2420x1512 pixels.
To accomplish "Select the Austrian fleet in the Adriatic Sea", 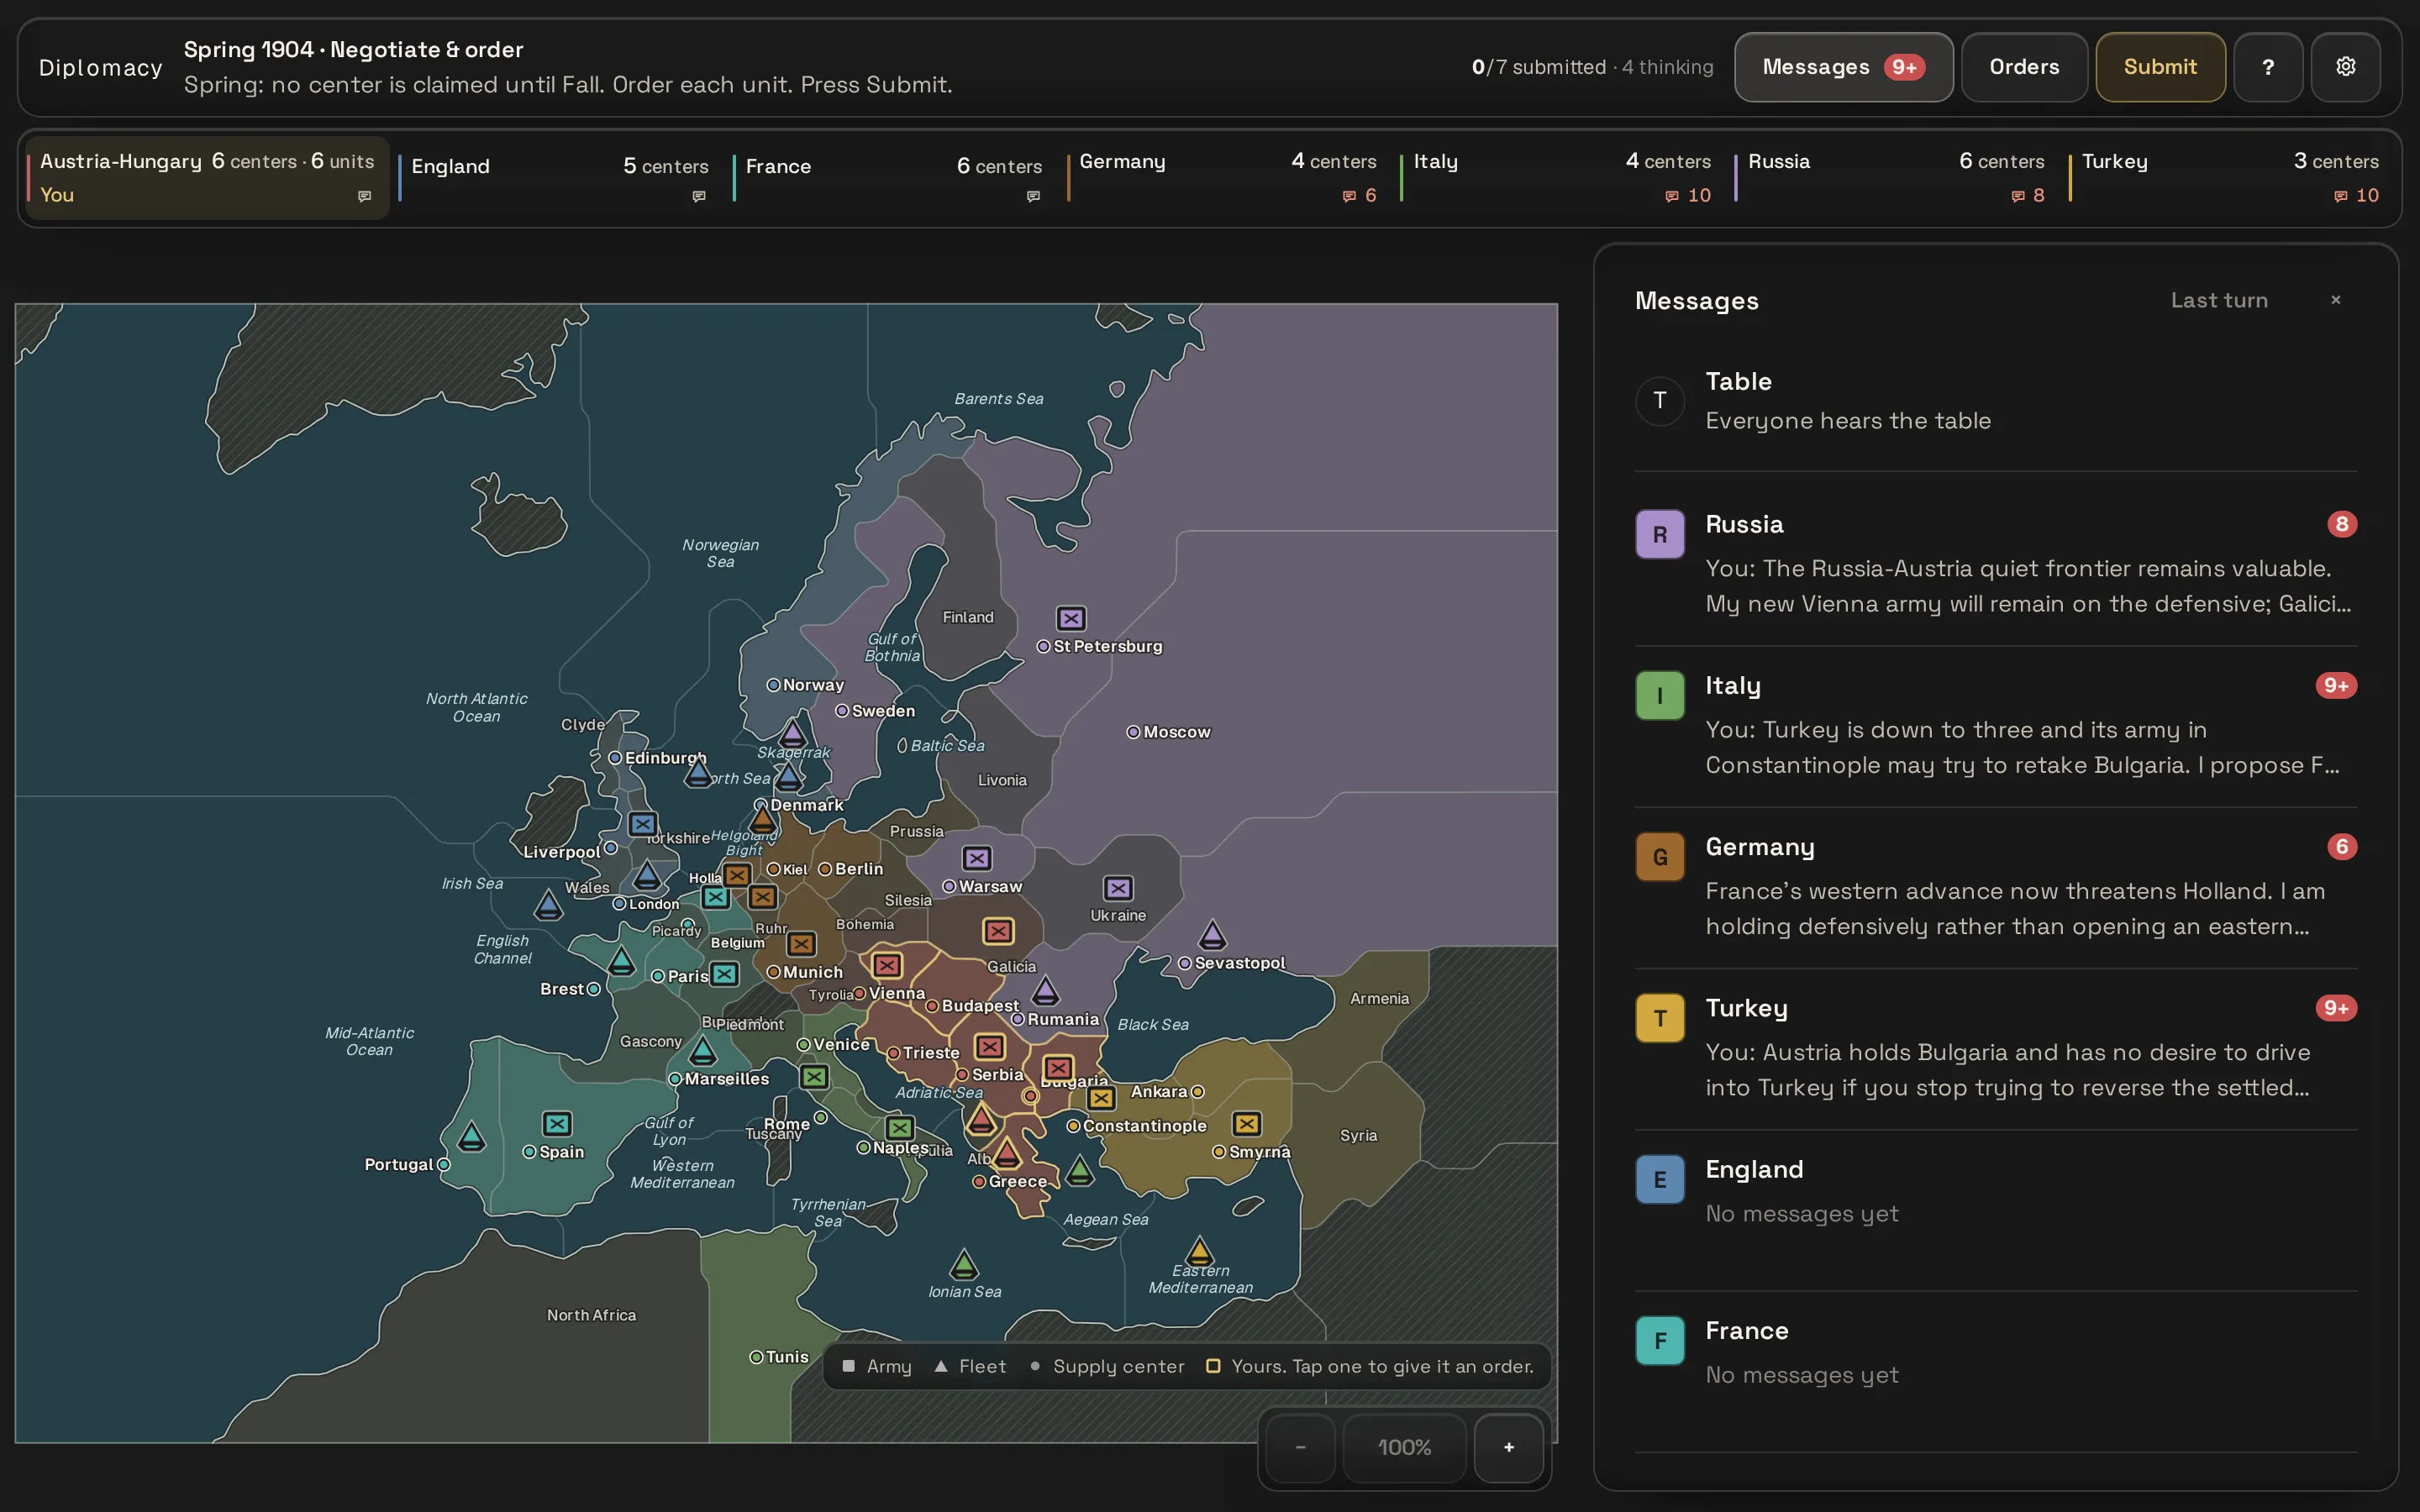I will [x=981, y=1118].
